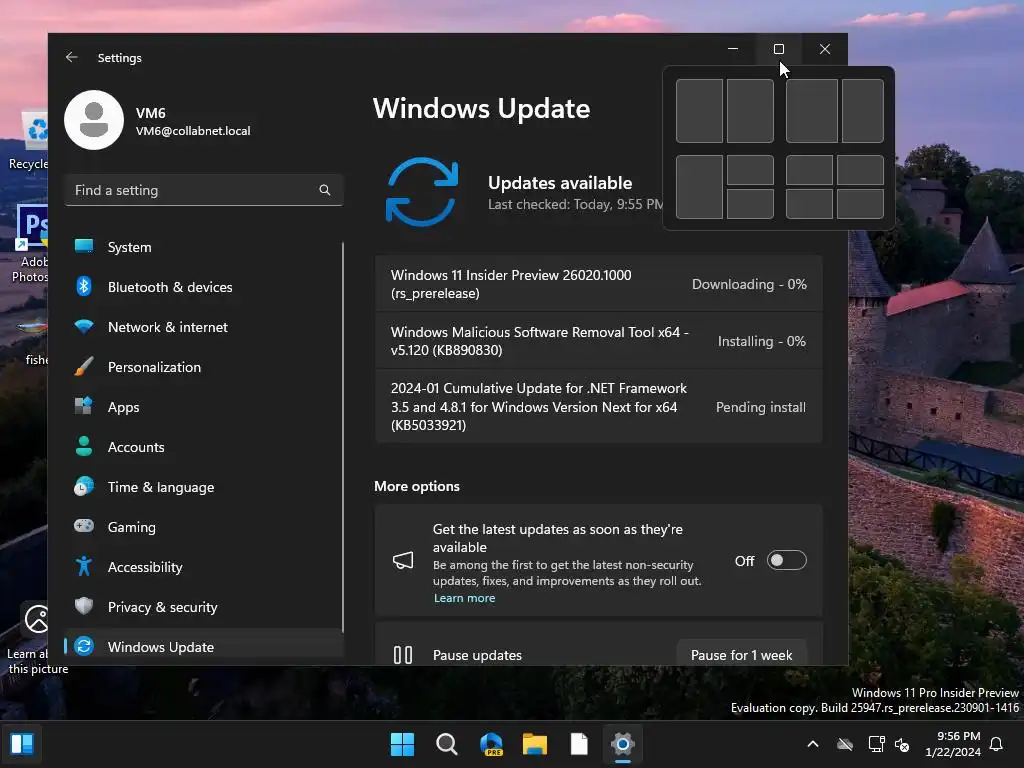
Task: Click the Settings gear on taskbar
Action: (623, 744)
